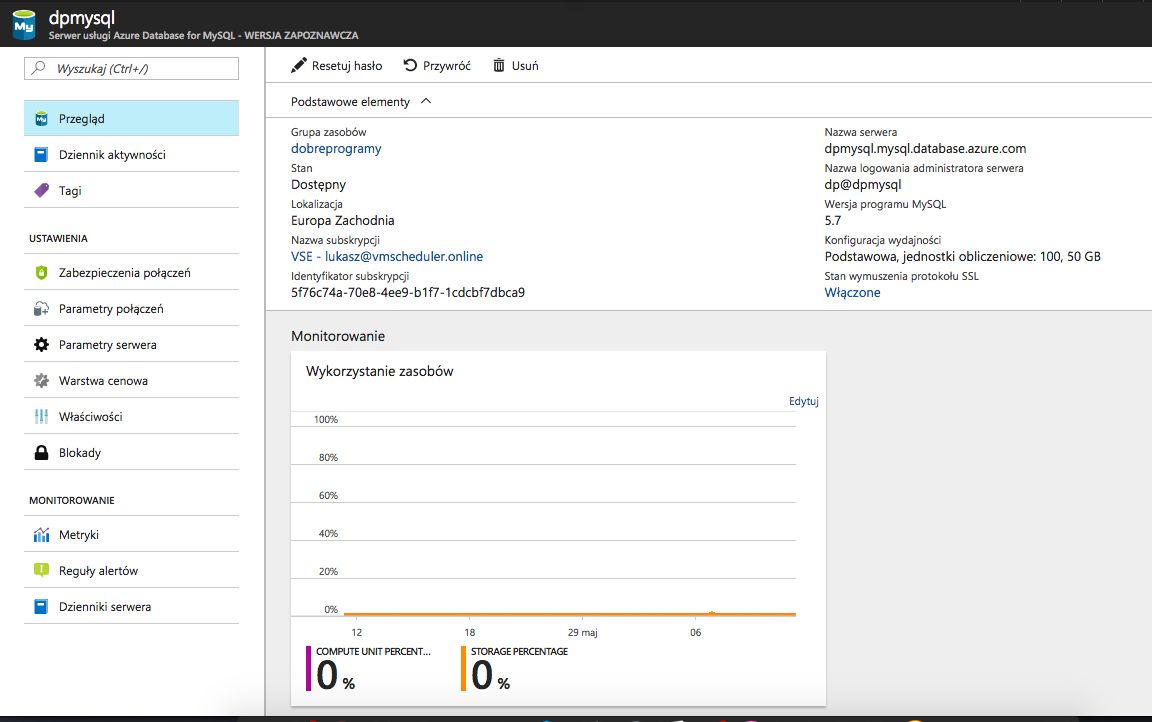
Task: Click the chart icon for Metryki
Action: tap(41, 535)
